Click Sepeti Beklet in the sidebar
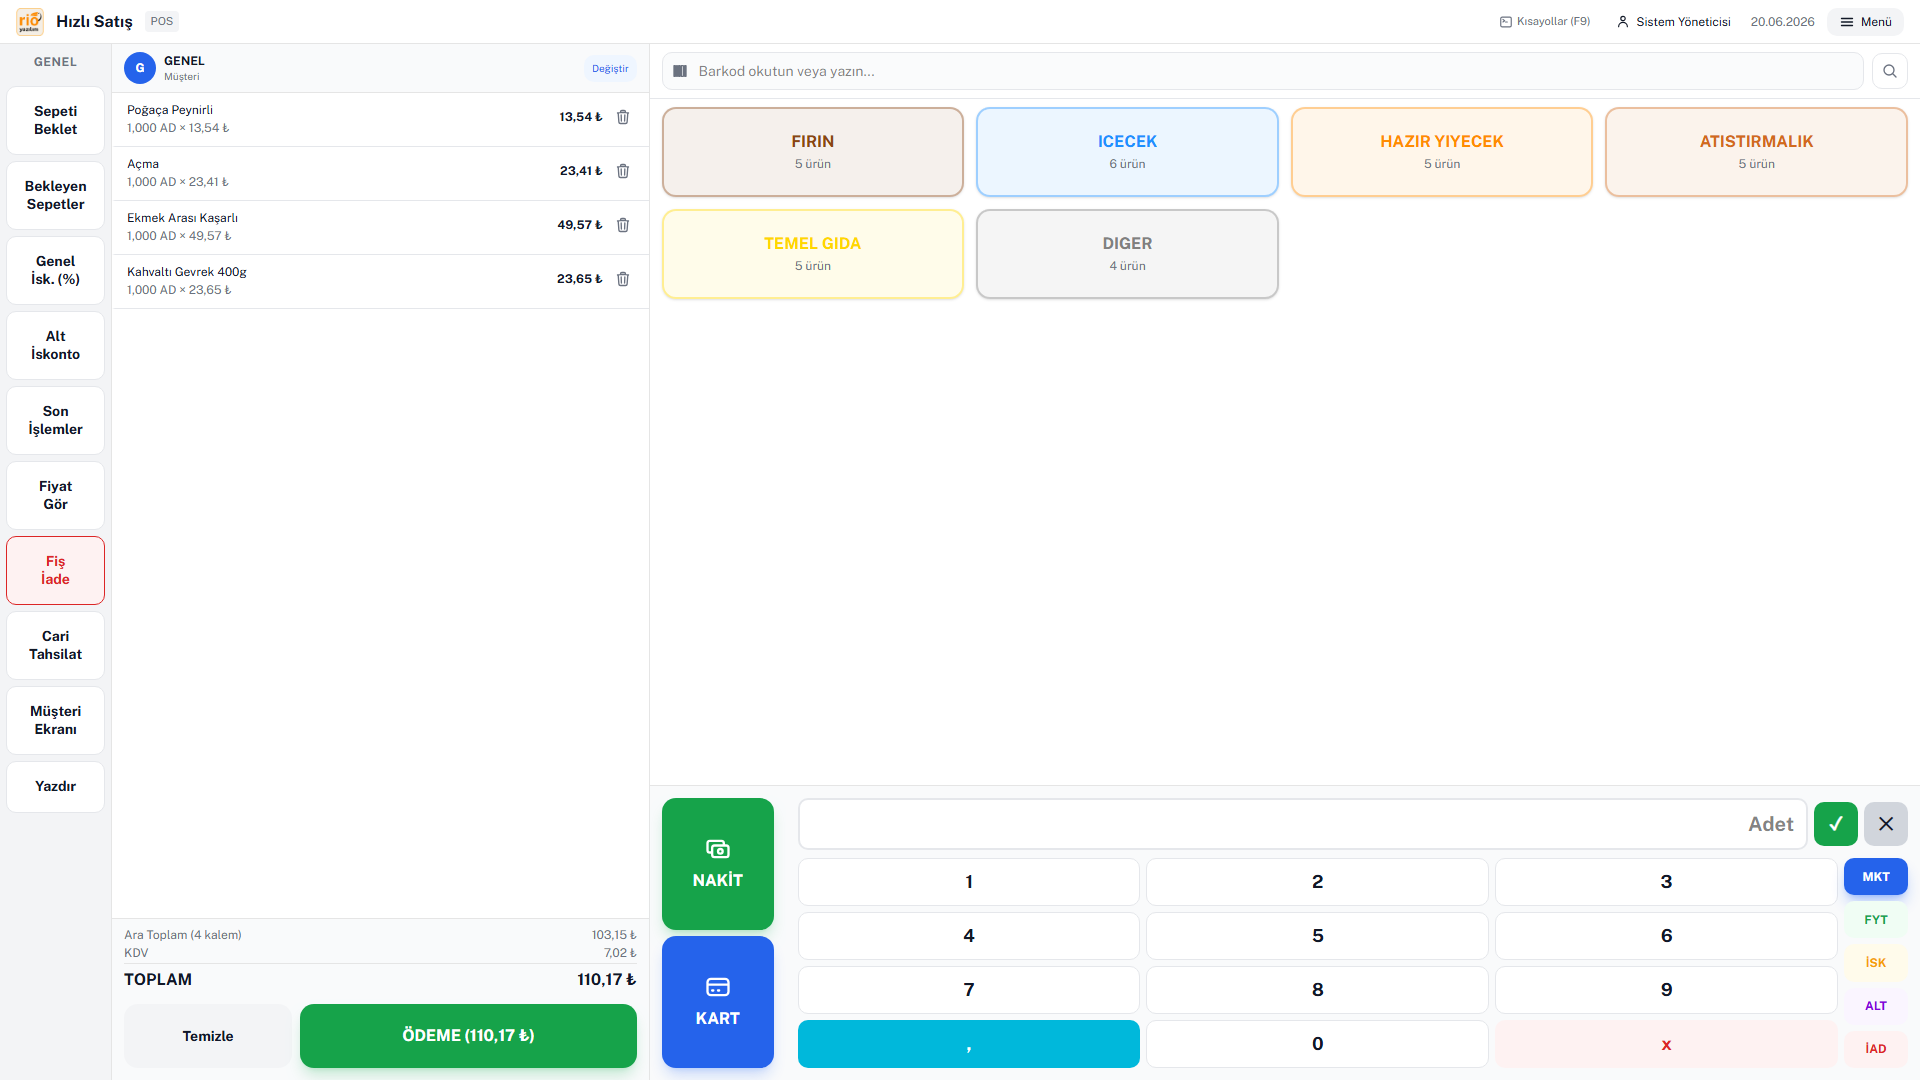1920x1080 pixels. click(55, 120)
